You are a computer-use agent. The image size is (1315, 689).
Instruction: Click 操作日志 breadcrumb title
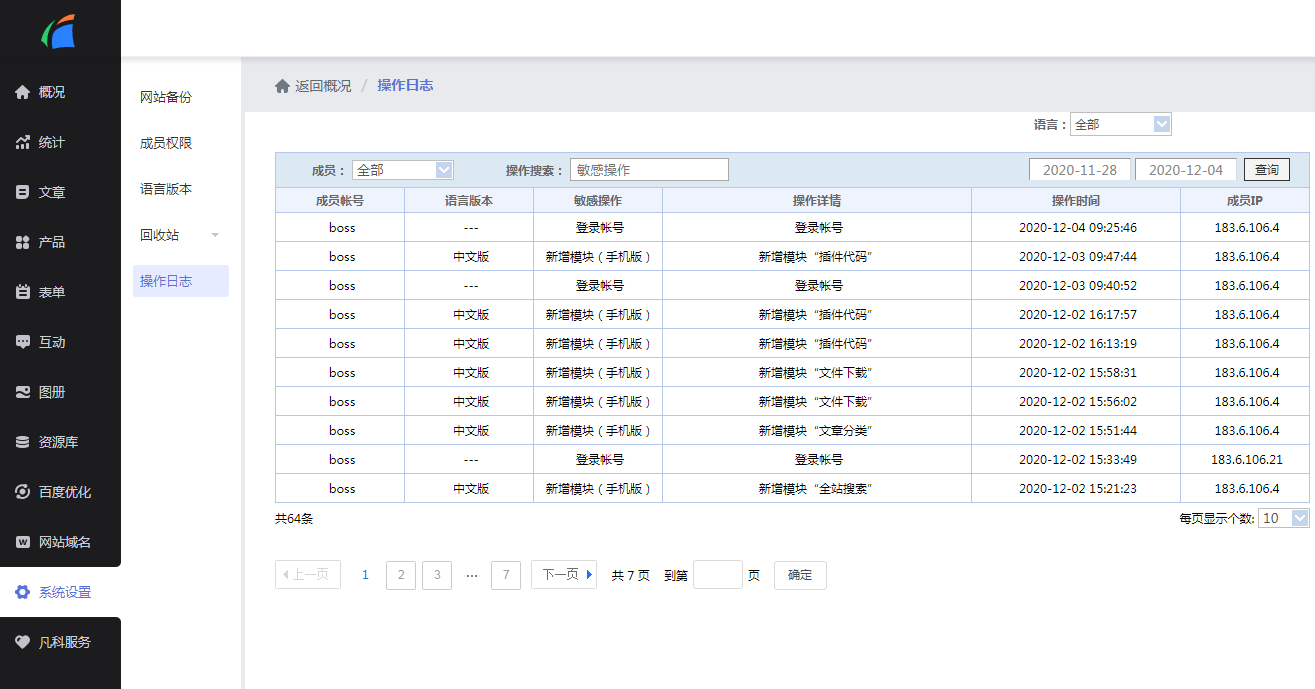tap(405, 86)
